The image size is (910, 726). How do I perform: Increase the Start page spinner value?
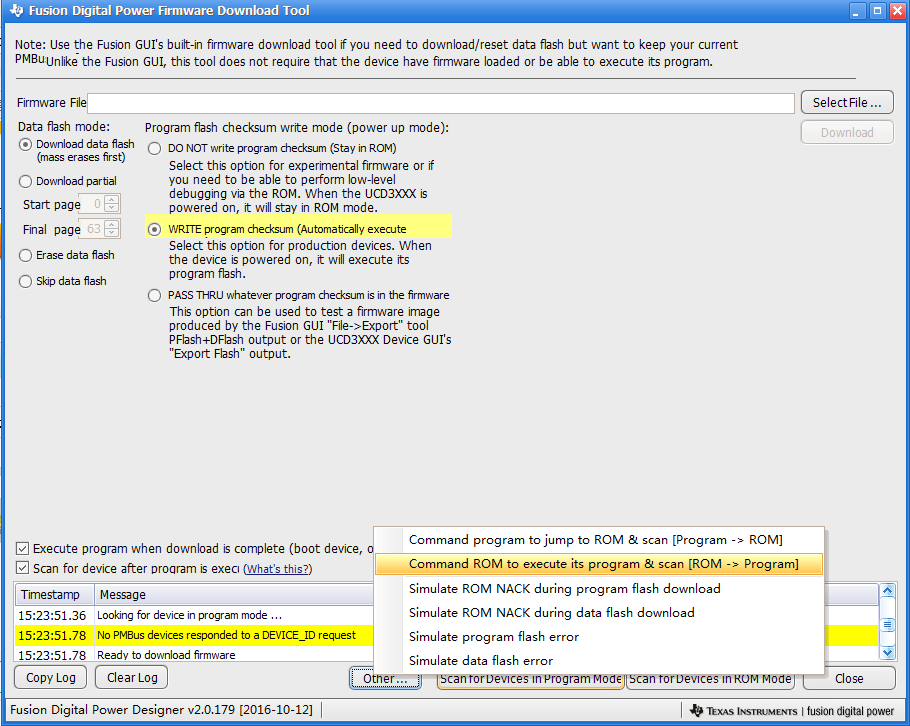112,200
